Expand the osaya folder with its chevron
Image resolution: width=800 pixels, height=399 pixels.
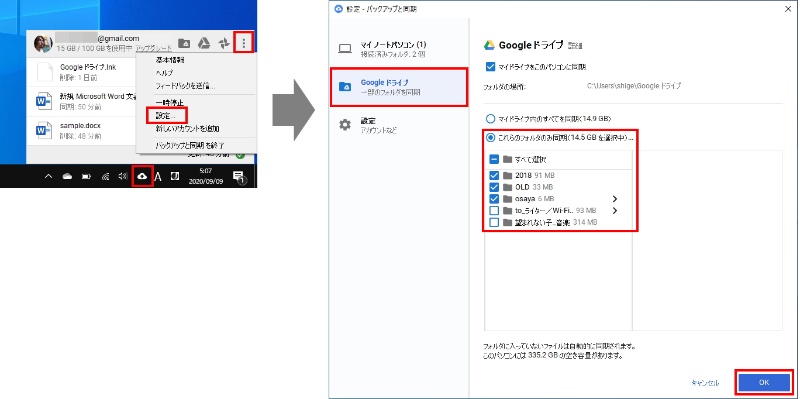tap(615, 198)
